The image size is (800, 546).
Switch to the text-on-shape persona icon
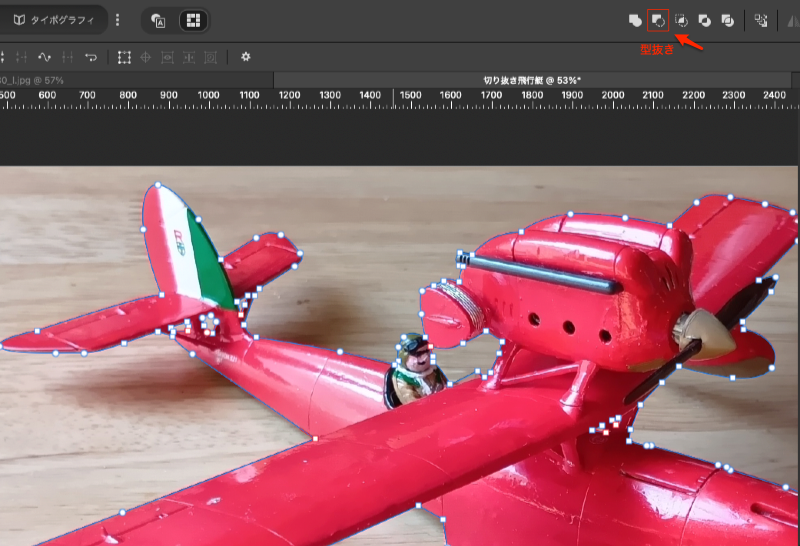(x=158, y=21)
